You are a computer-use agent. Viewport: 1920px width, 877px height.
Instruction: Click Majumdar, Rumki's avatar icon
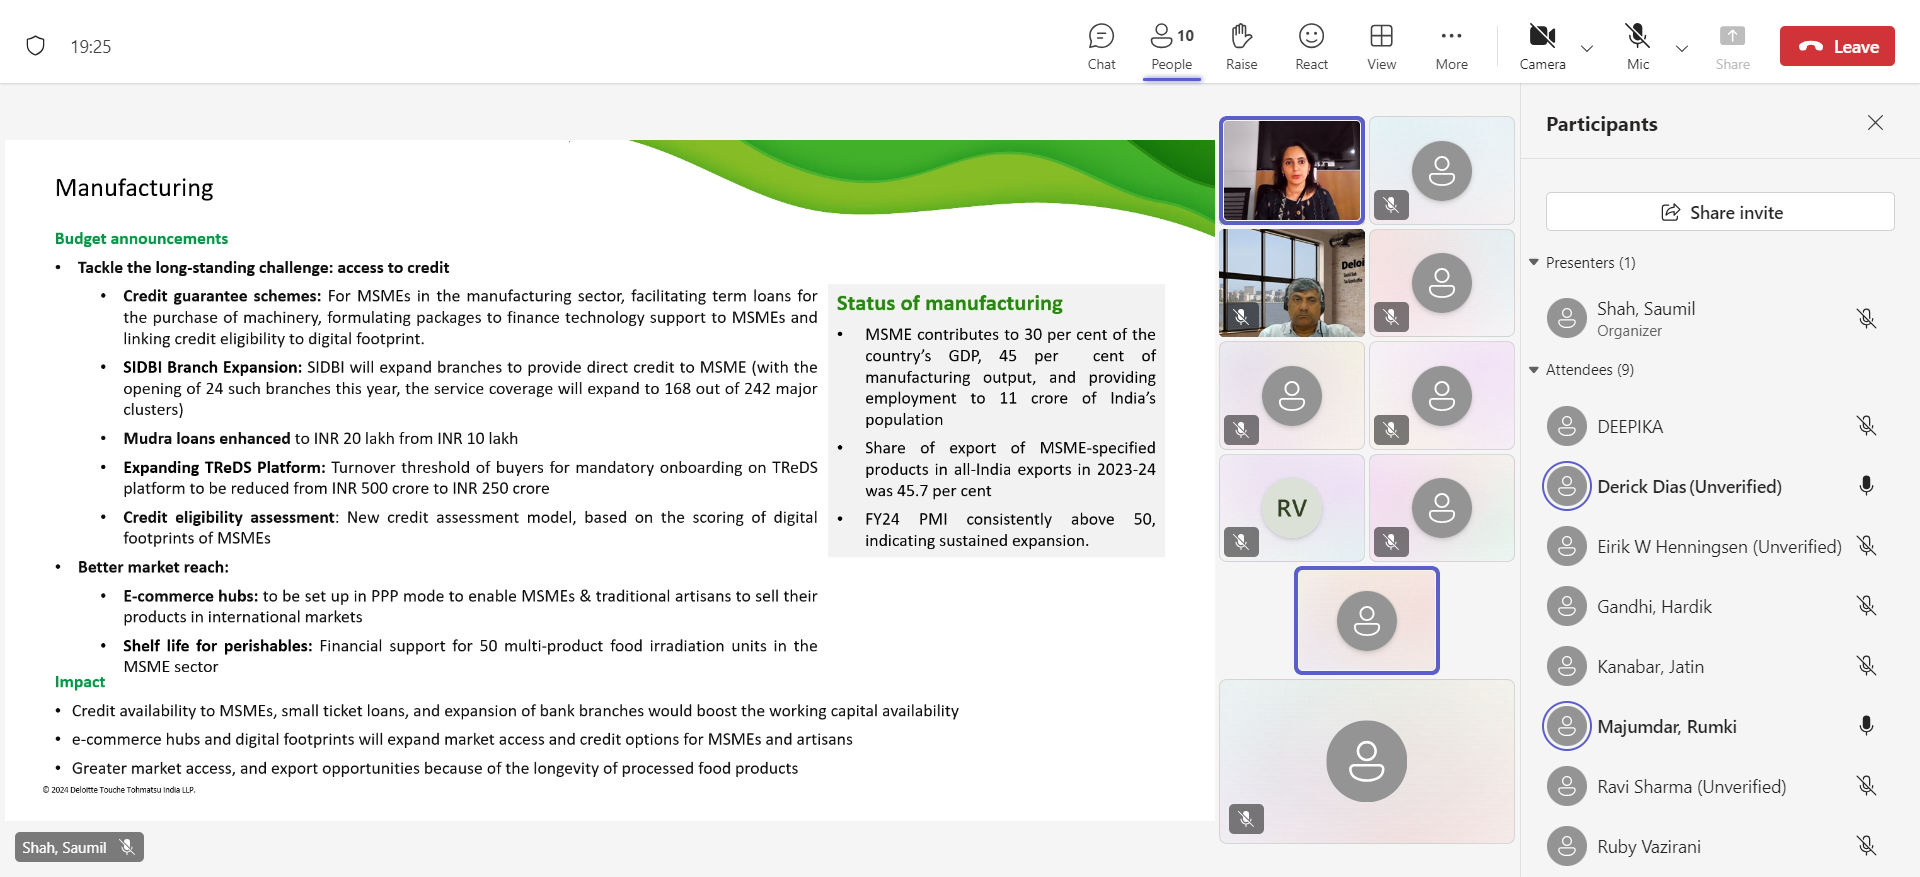[x=1567, y=726]
